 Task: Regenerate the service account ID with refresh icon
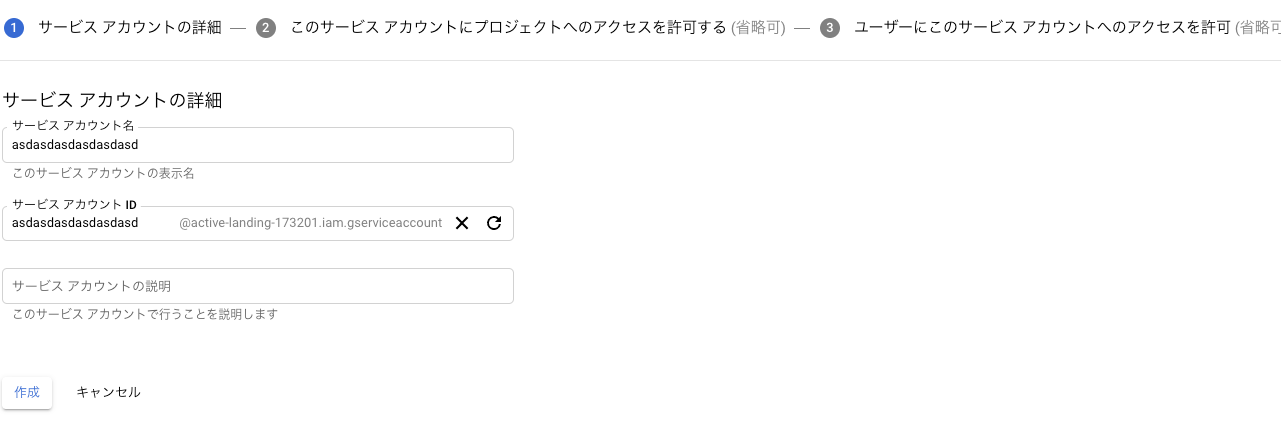point(494,223)
